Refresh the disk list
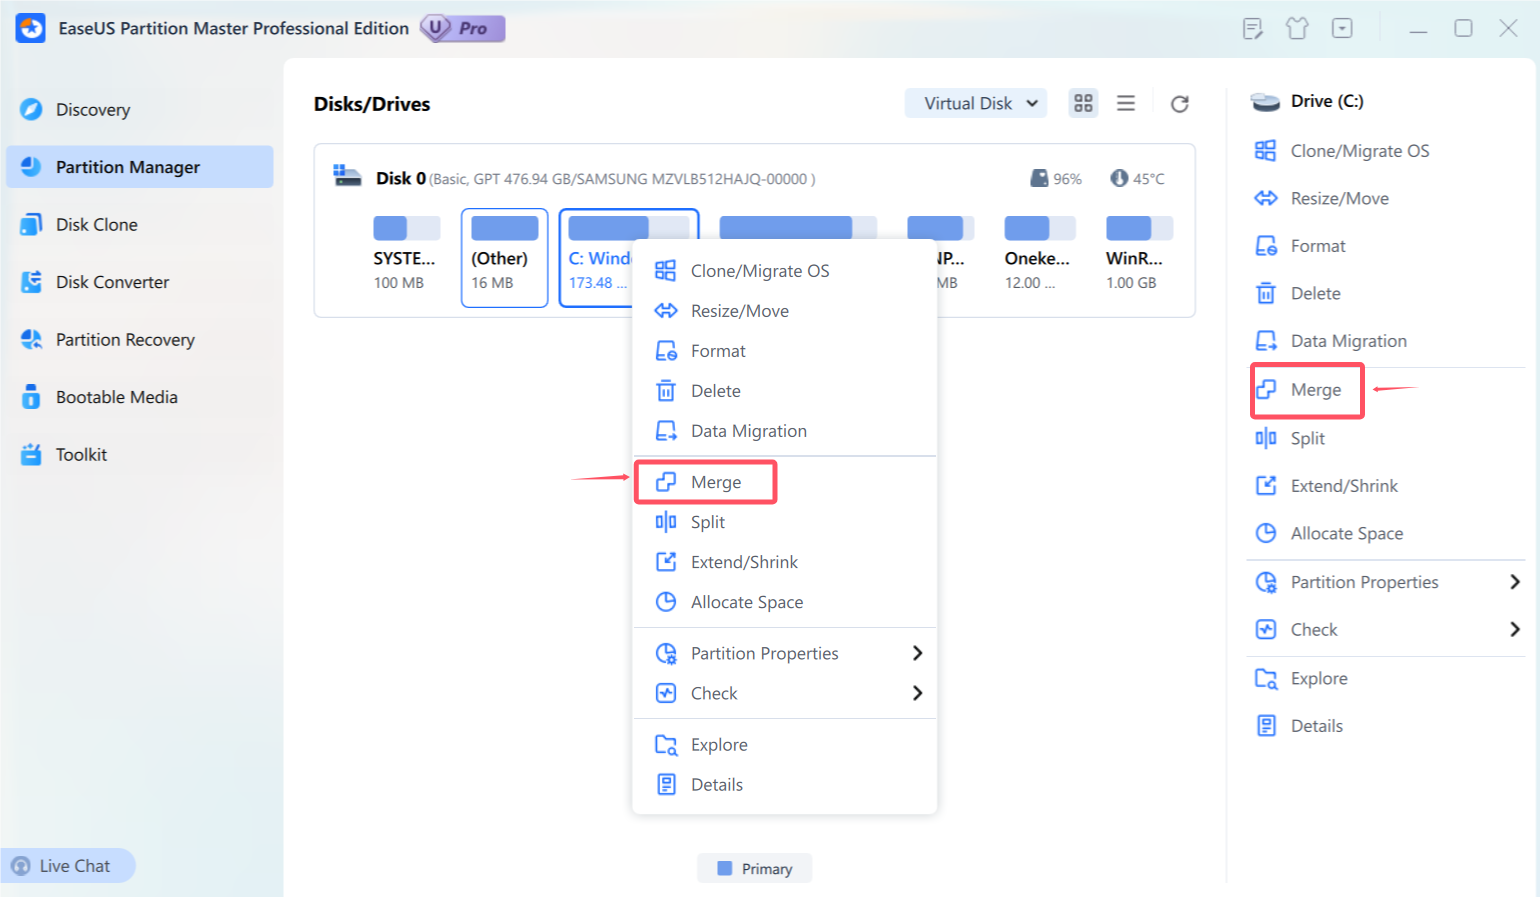 pyautogui.click(x=1180, y=104)
